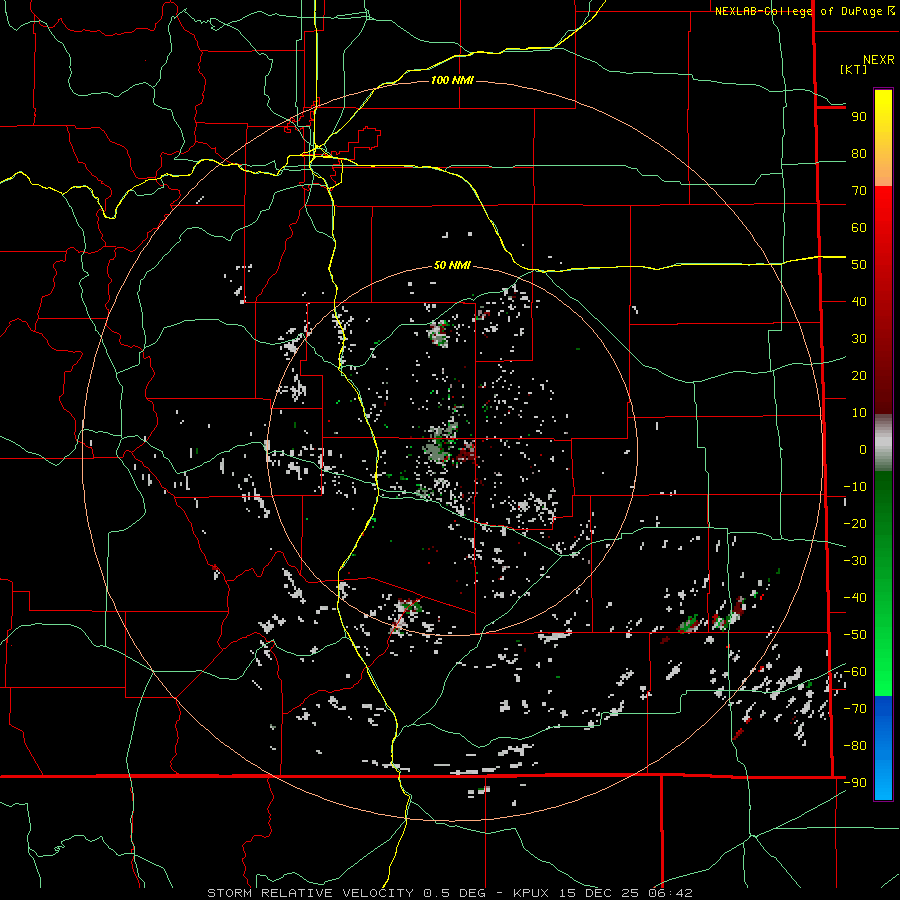Click the -60 value on the velocity scale
This screenshot has width=900, height=900.
(x=855, y=672)
